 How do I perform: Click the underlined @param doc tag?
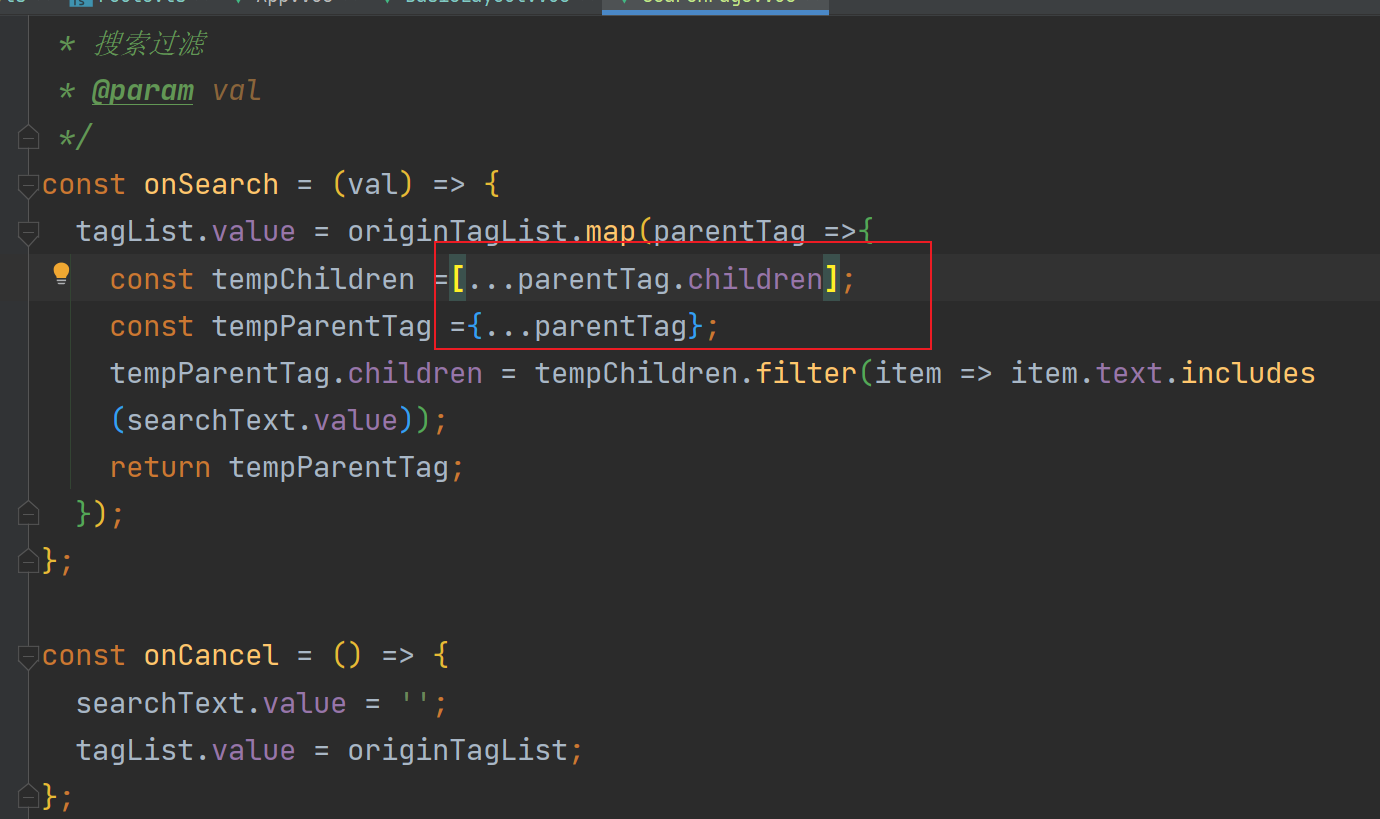(x=142, y=91)
